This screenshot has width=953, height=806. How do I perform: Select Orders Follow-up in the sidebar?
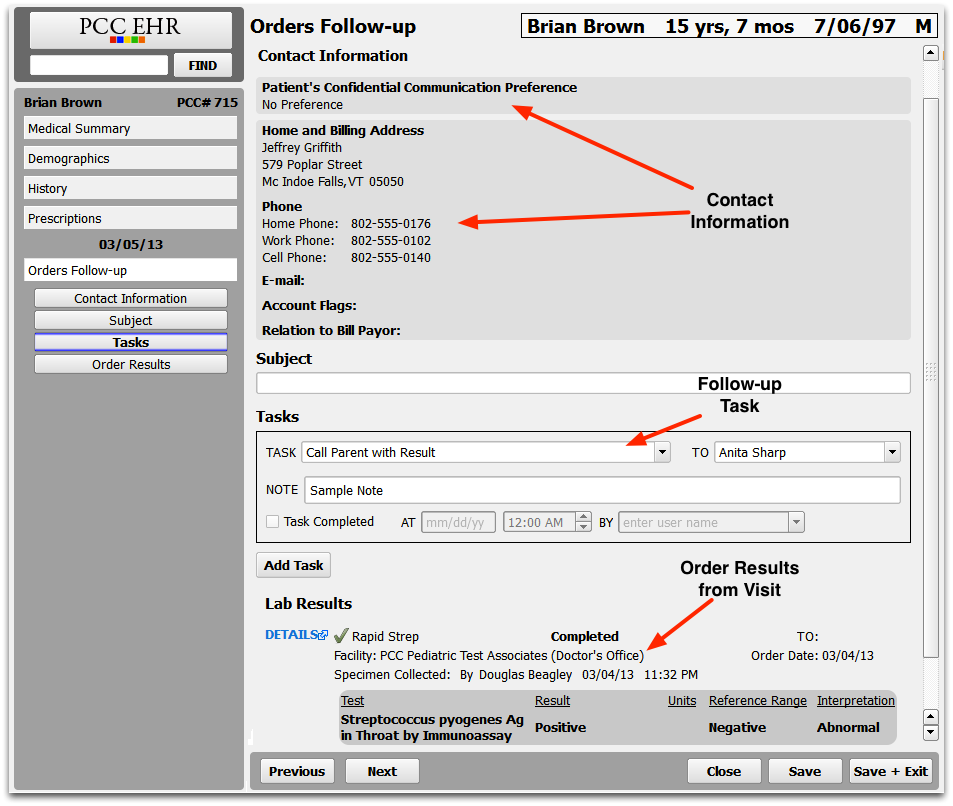tap(130, 270)
